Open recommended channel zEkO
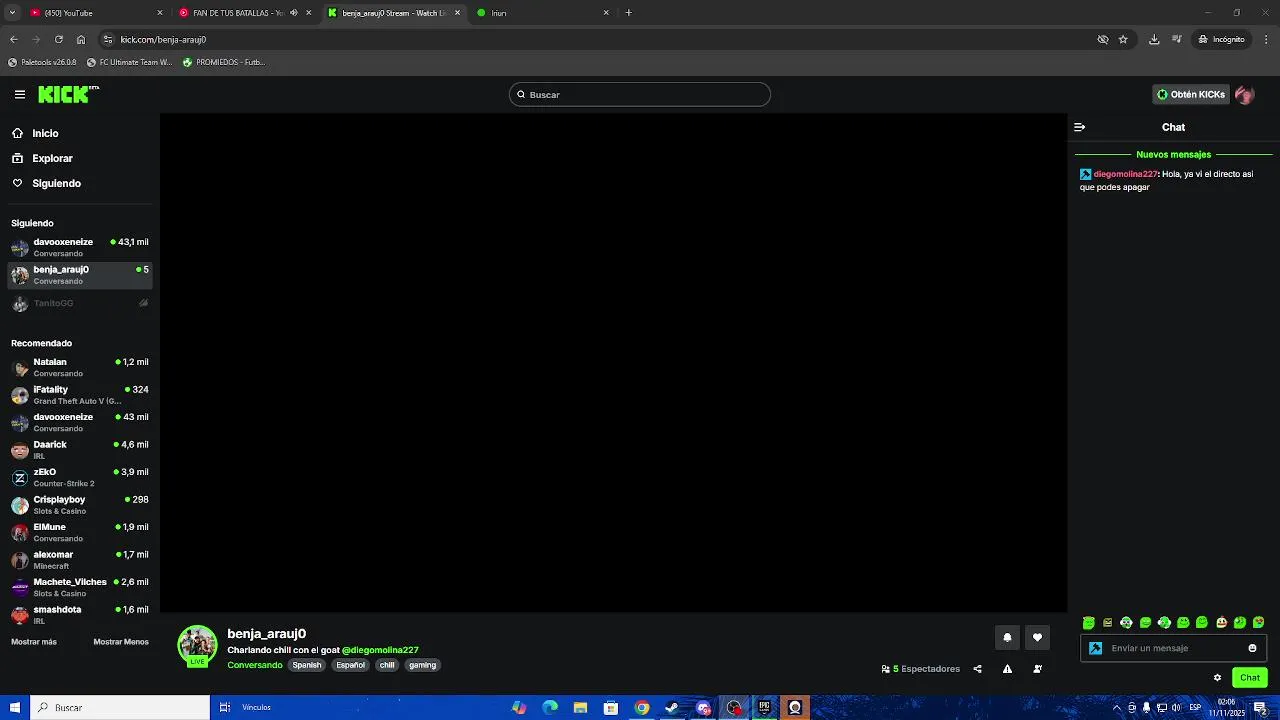The image size is (1280, 720). point(80,477)
